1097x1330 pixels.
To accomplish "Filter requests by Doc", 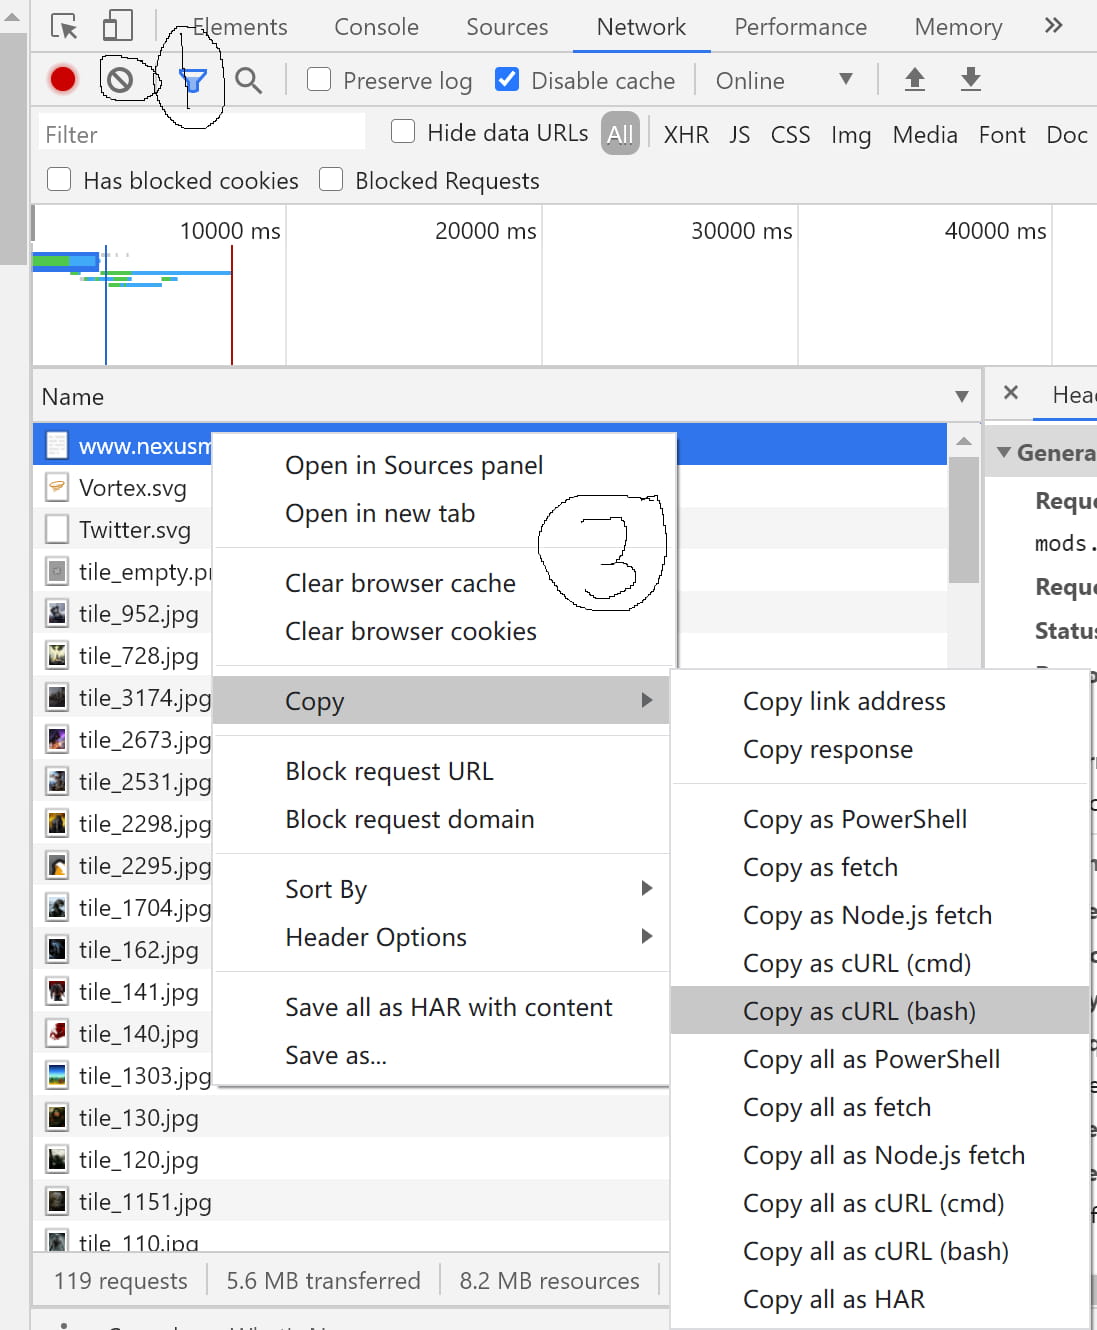I will [x=1067, y=135].
